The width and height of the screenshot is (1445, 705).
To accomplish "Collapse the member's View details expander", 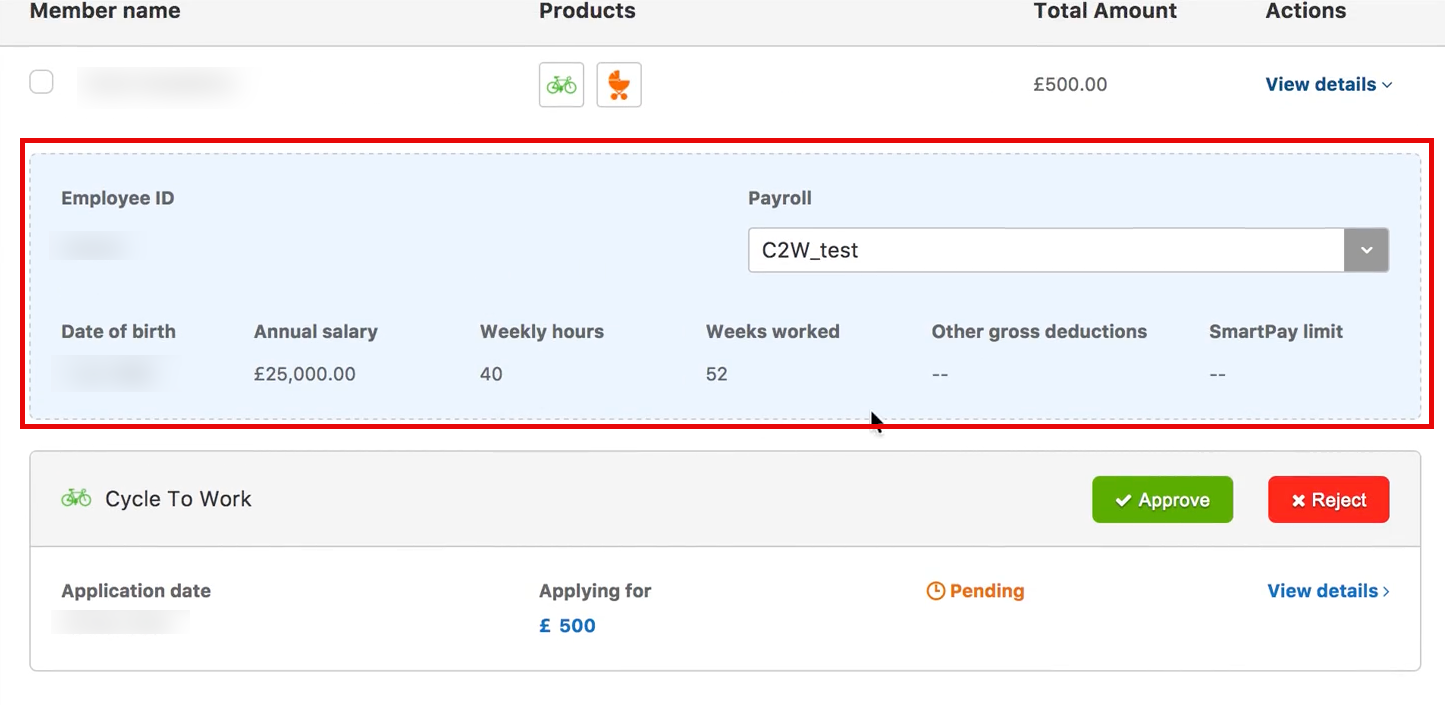I will 1328,85.
